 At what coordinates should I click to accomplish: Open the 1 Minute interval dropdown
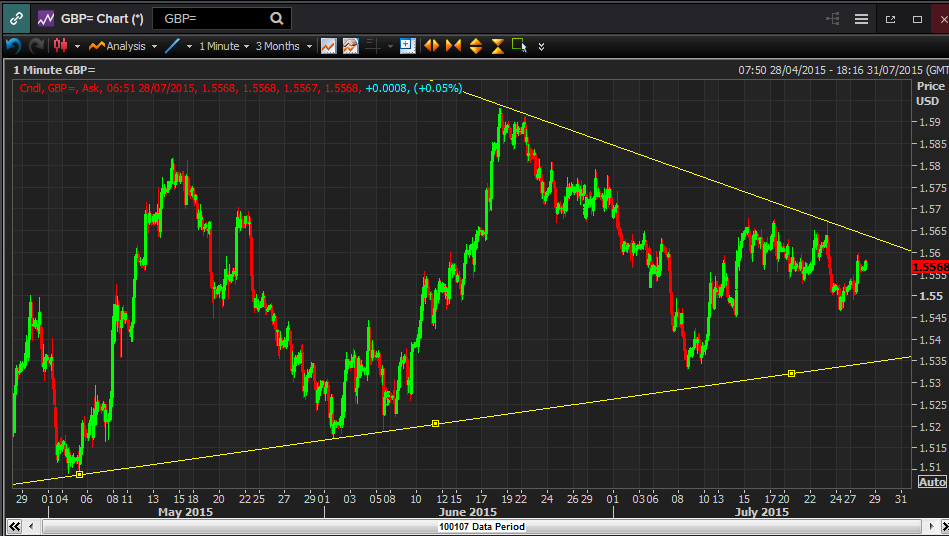(224, 46)
